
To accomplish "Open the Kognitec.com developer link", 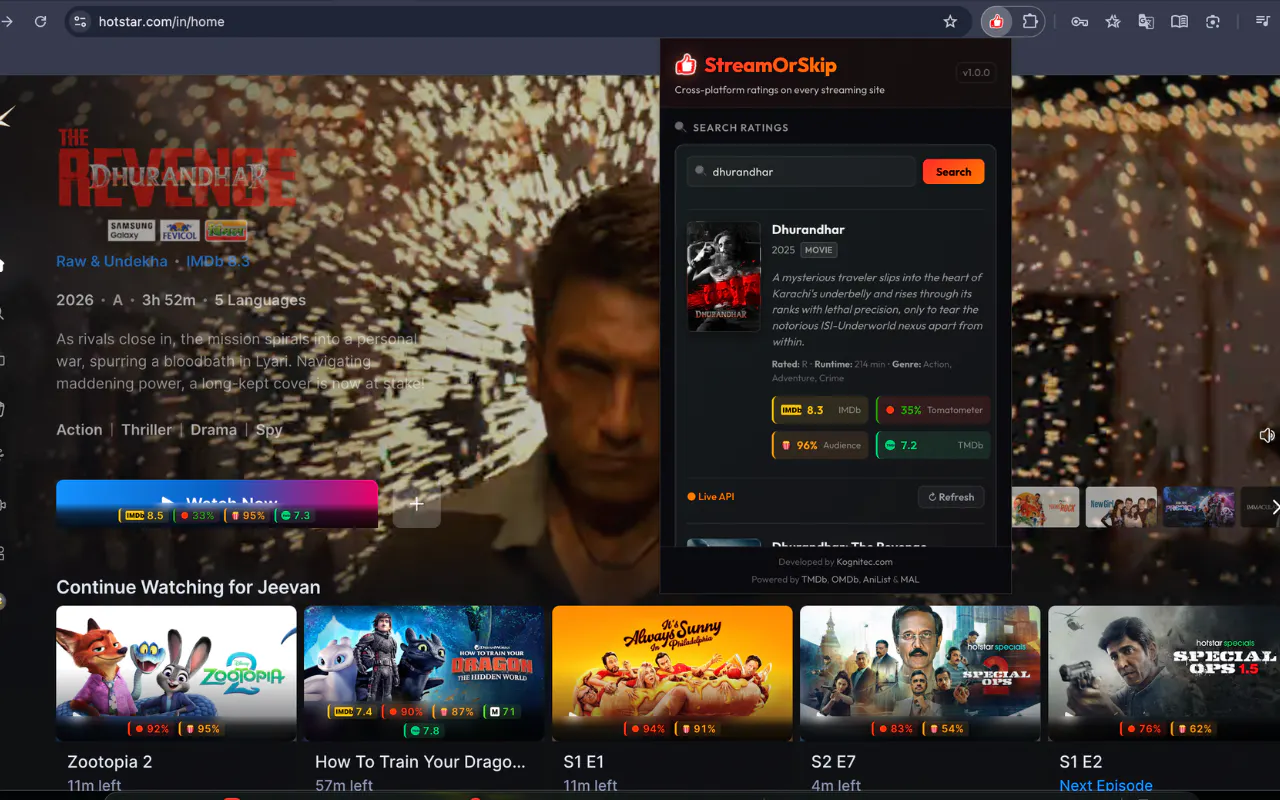I will (864, 562).
